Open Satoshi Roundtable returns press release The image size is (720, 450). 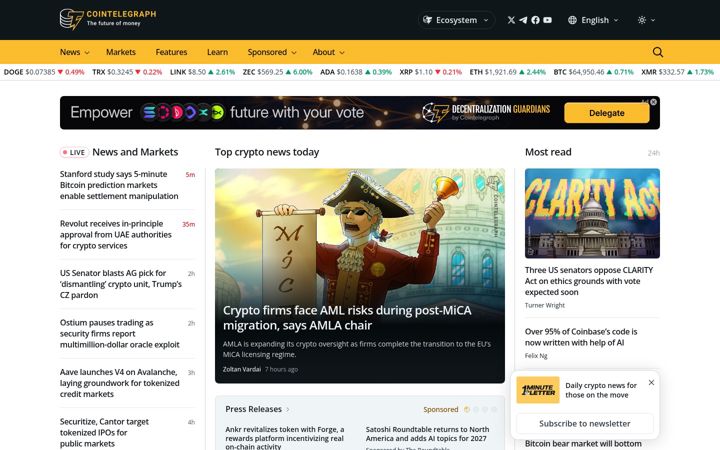tap(427, 433)
